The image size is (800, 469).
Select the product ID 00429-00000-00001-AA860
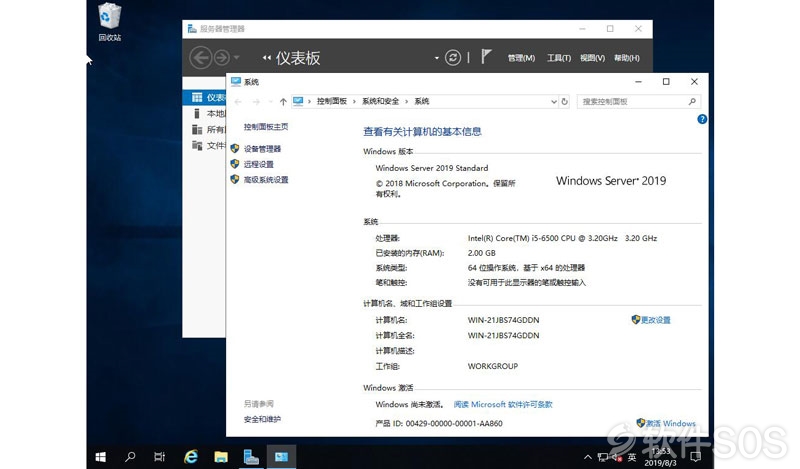point(454,423)
